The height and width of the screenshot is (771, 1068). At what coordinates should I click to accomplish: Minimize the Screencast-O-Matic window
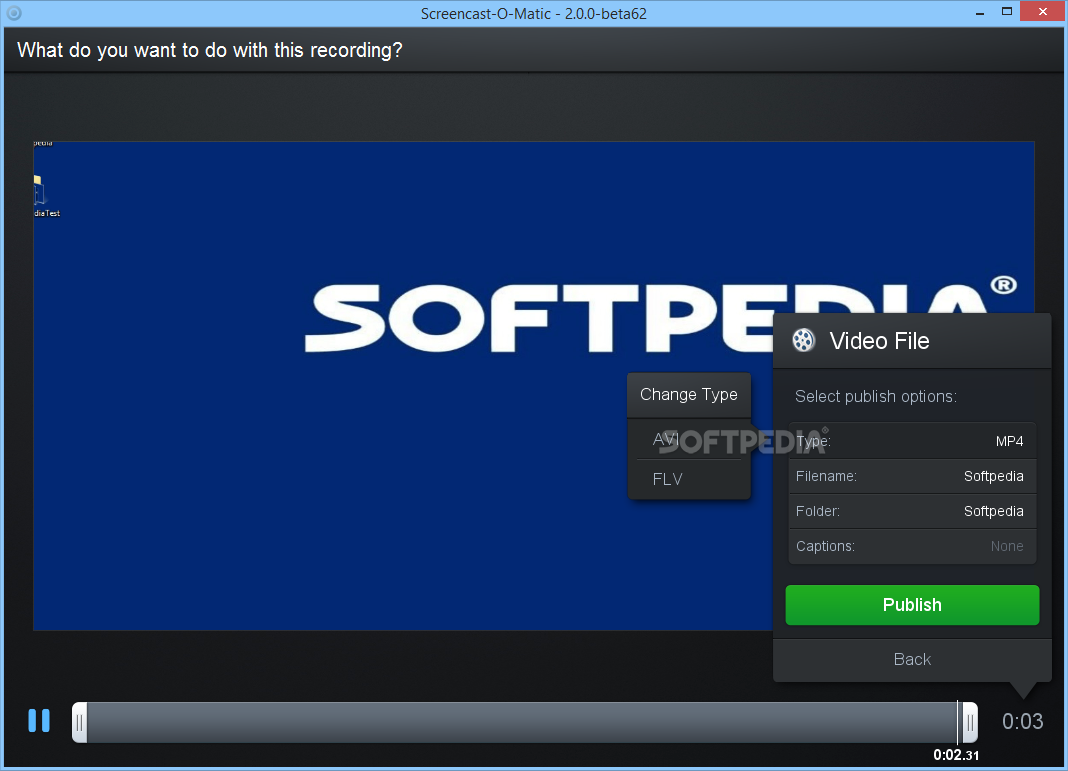(979, 13)
